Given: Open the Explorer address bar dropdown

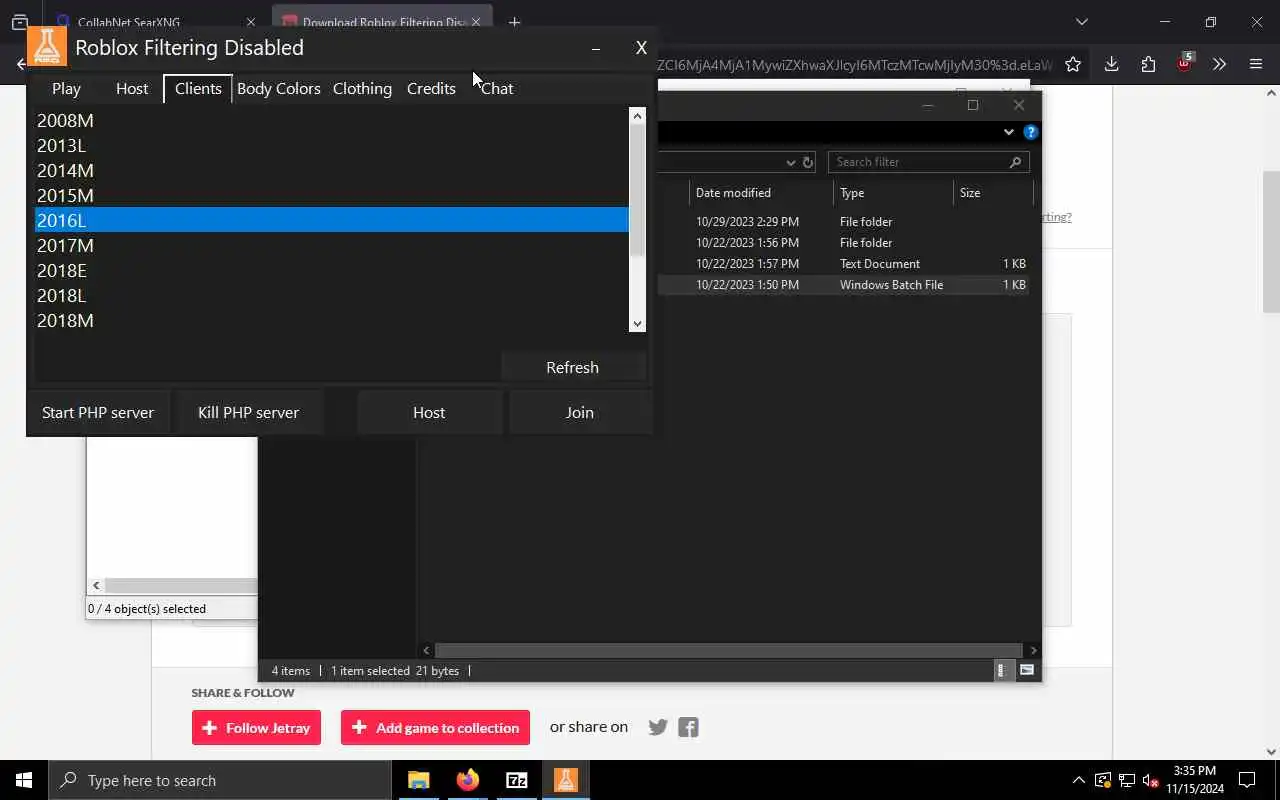Looking at the screenshot, I should click(x=790, y=162).
